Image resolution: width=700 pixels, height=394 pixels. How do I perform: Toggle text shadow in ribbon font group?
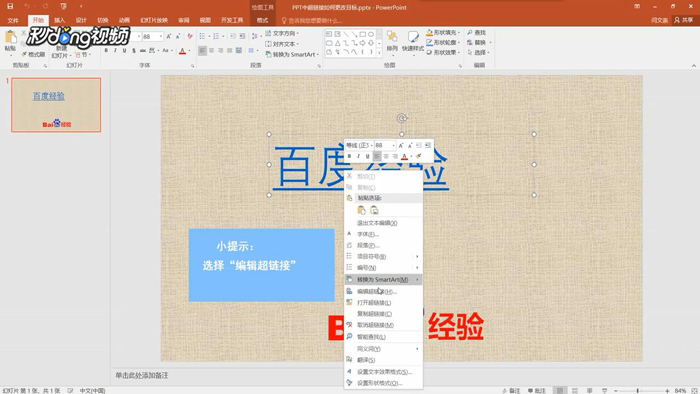click(x=133, y=50)
